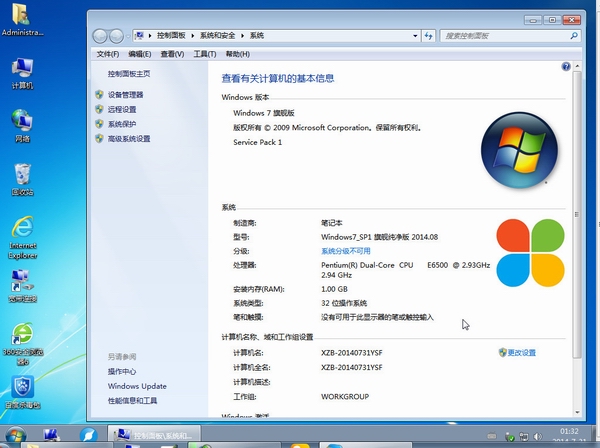Open the 网络 desktop icon
Screen dimensions: 600x448
coord(22,126)
